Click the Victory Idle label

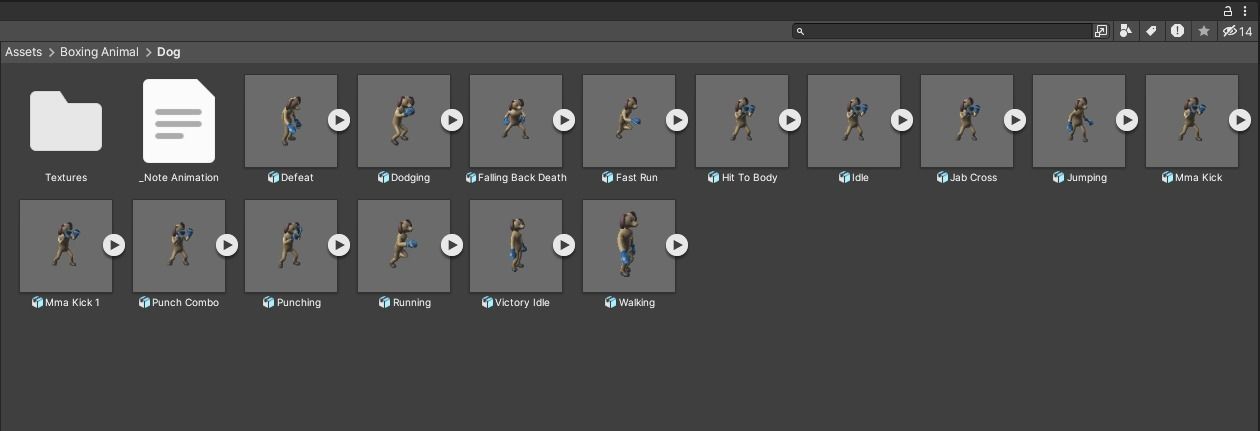point(522,303)
